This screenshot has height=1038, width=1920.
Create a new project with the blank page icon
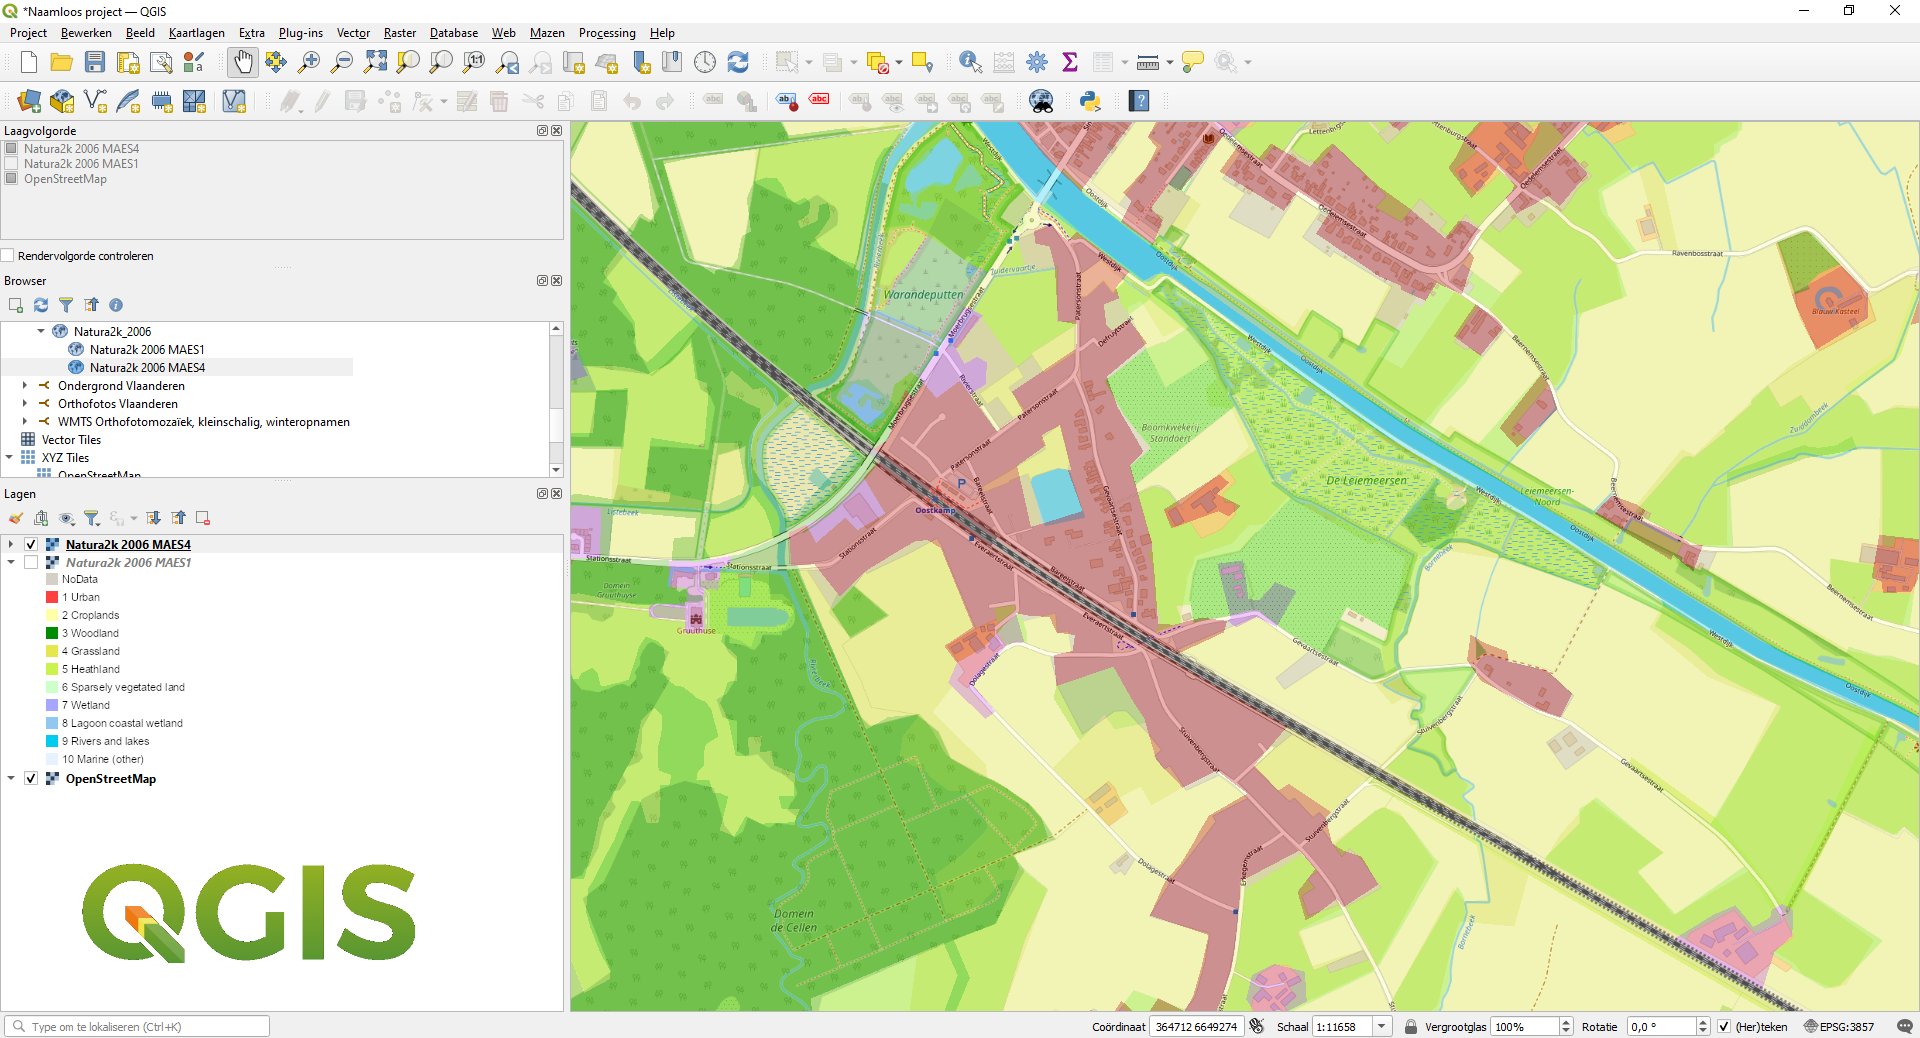point(29,63)
